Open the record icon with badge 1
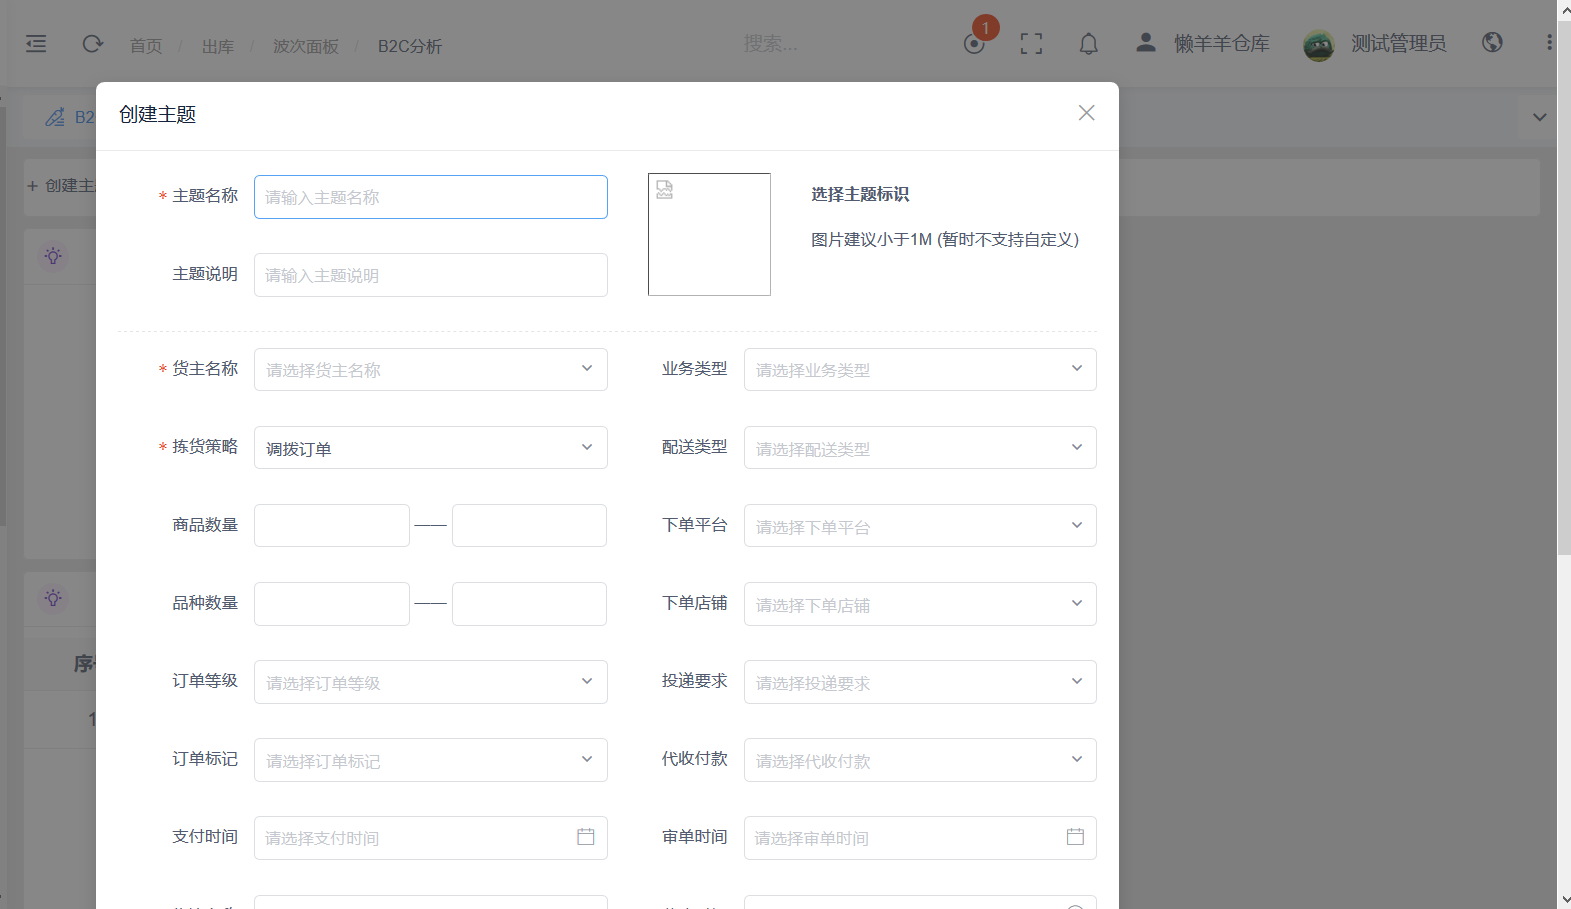The height and width of the screenshot is (909, 1571). (x=974, y=44)
